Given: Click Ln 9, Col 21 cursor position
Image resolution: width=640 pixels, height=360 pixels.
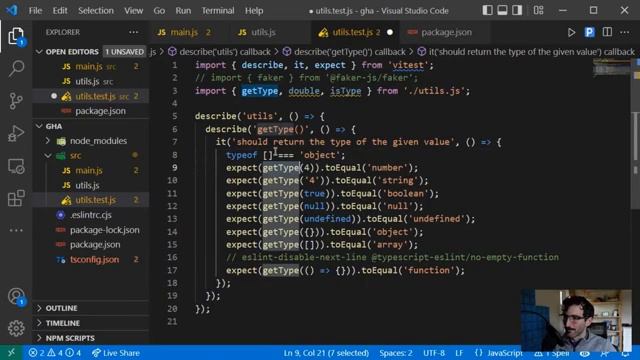Looking at the screenshot, I should (326, 353).
